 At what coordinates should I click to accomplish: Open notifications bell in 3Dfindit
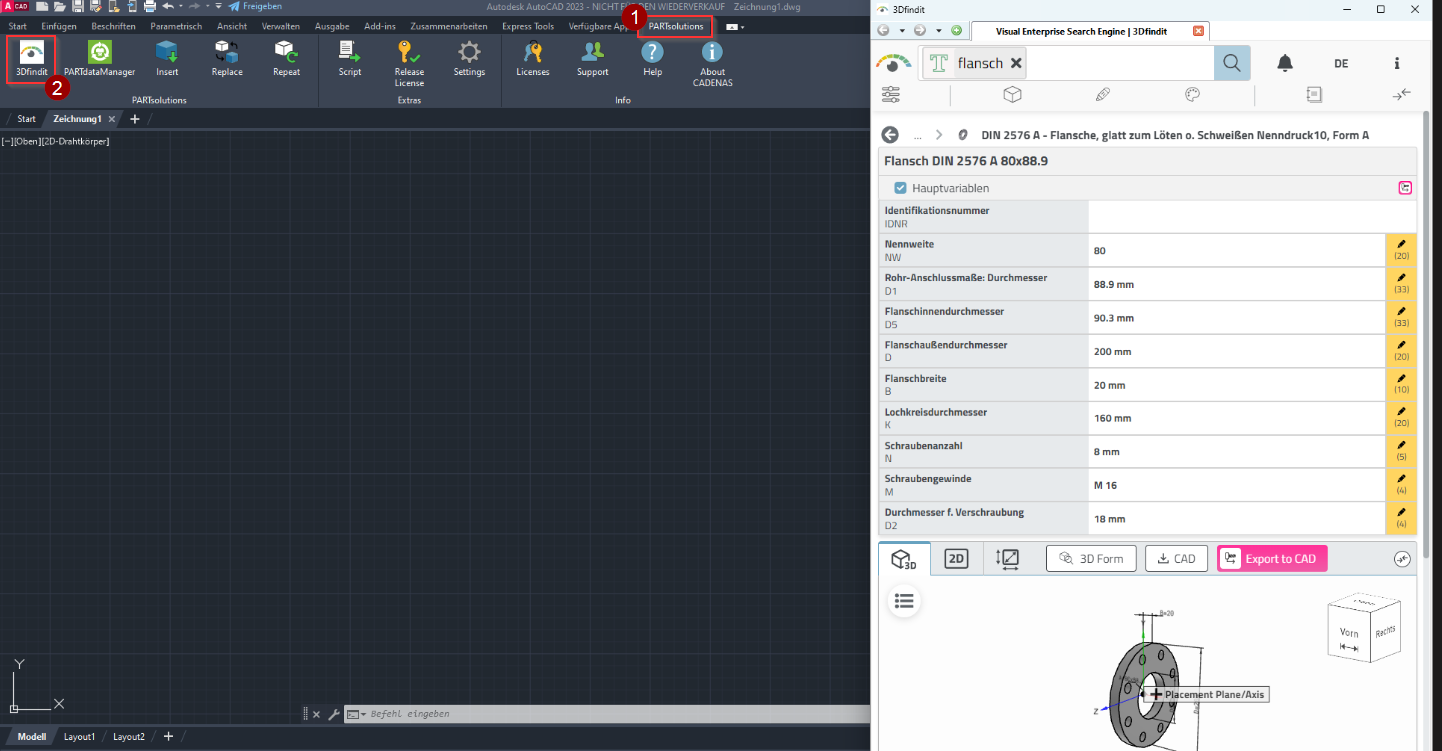coord(1285,63)
